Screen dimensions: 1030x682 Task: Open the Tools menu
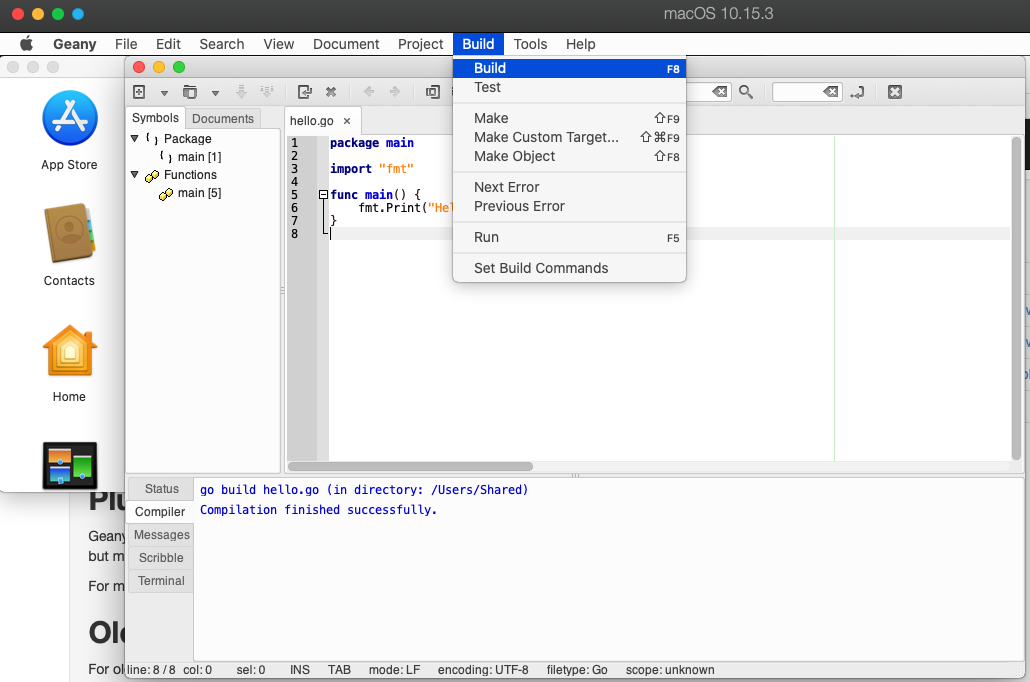click(530, 44)
